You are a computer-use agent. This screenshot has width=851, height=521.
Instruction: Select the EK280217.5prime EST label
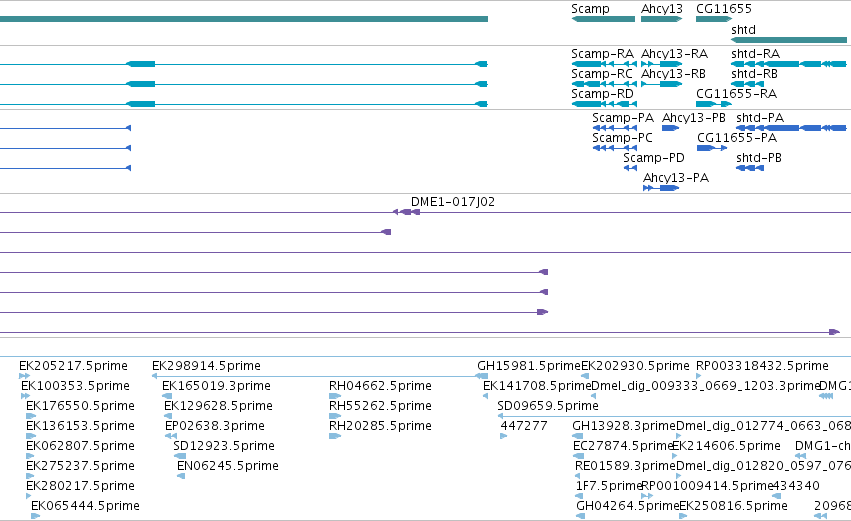[80, 486]
